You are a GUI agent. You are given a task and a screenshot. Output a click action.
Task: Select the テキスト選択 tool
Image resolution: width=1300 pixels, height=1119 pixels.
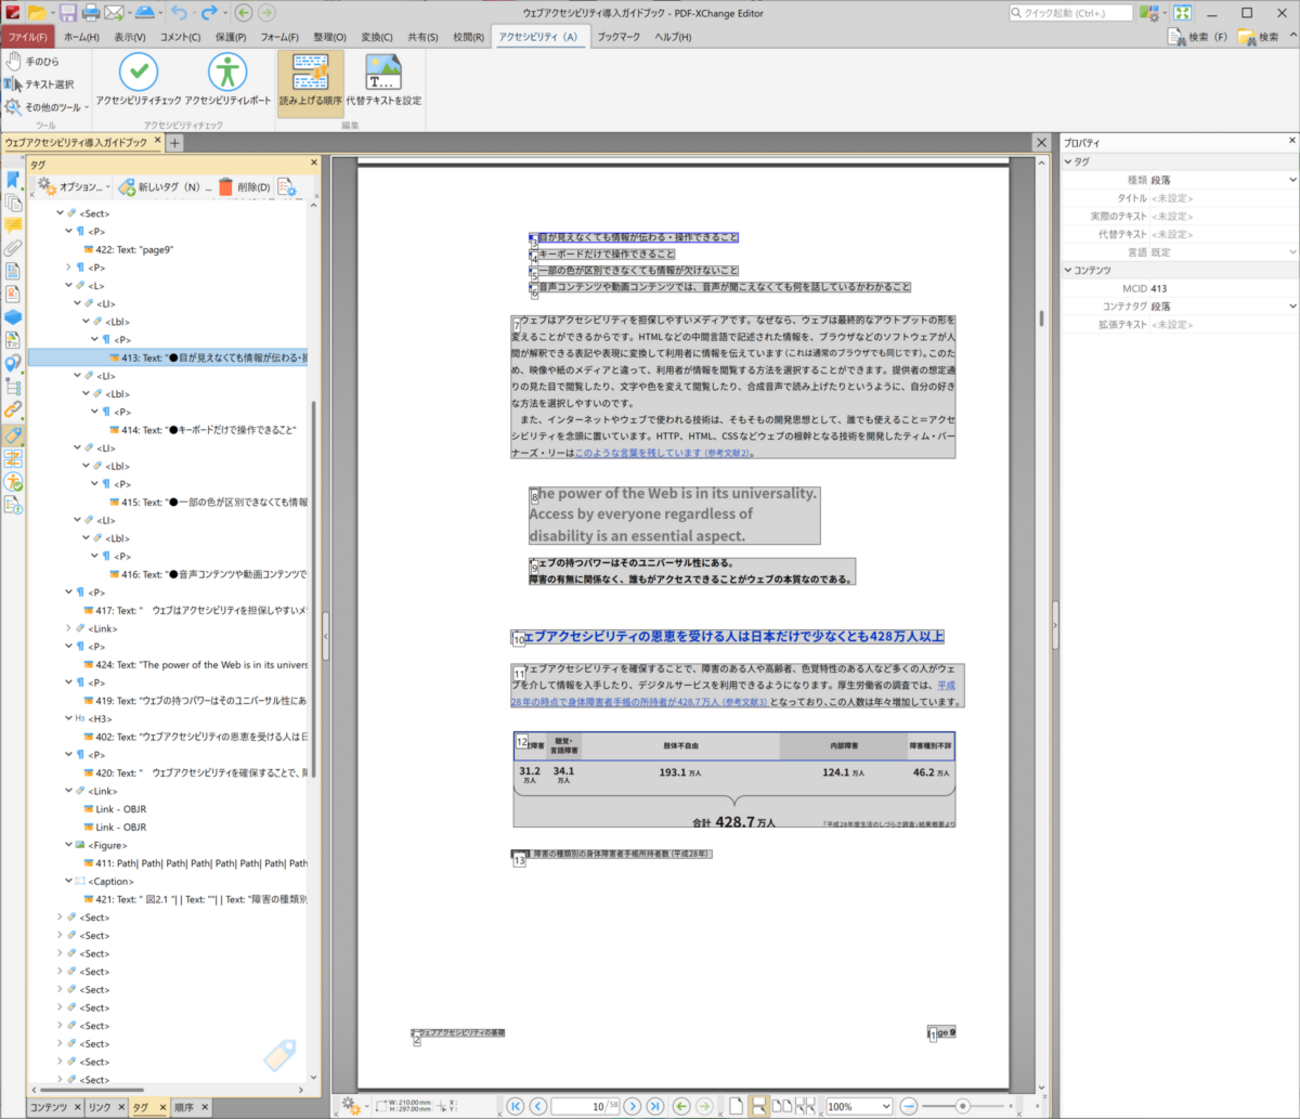[40, 84]
